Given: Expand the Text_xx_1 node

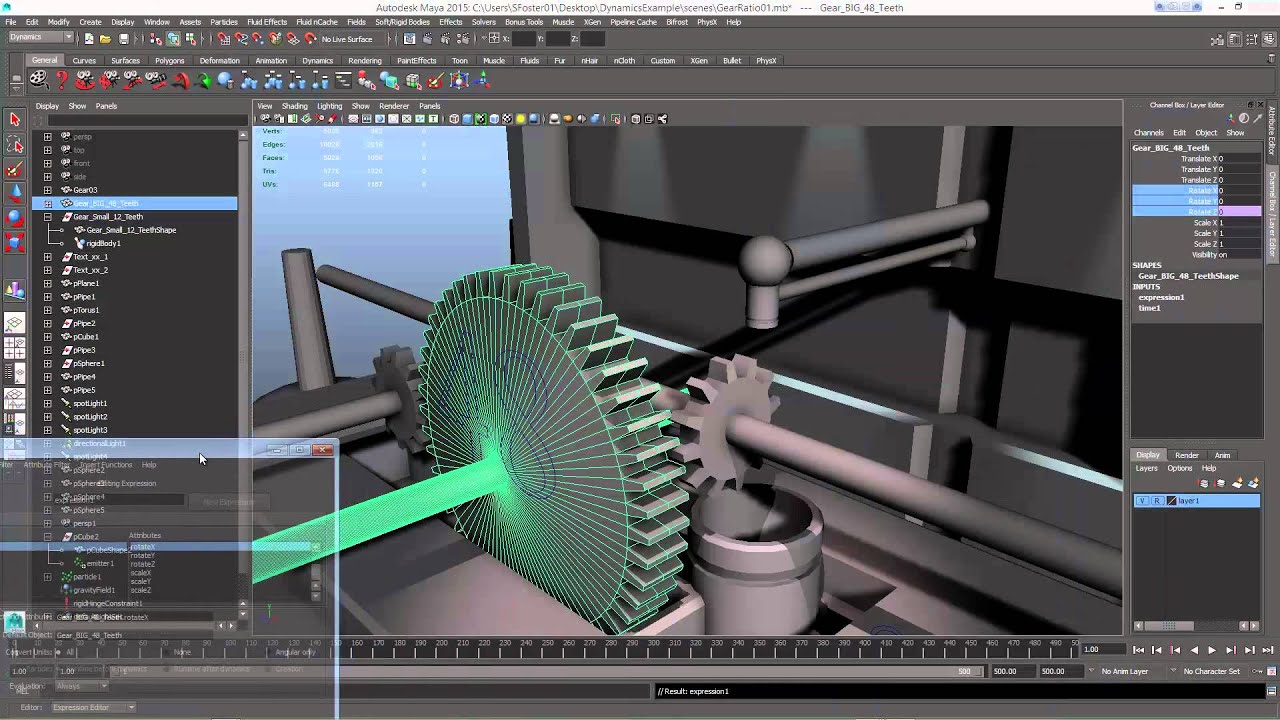Looking at the screenshot, I should click(47, 257).
